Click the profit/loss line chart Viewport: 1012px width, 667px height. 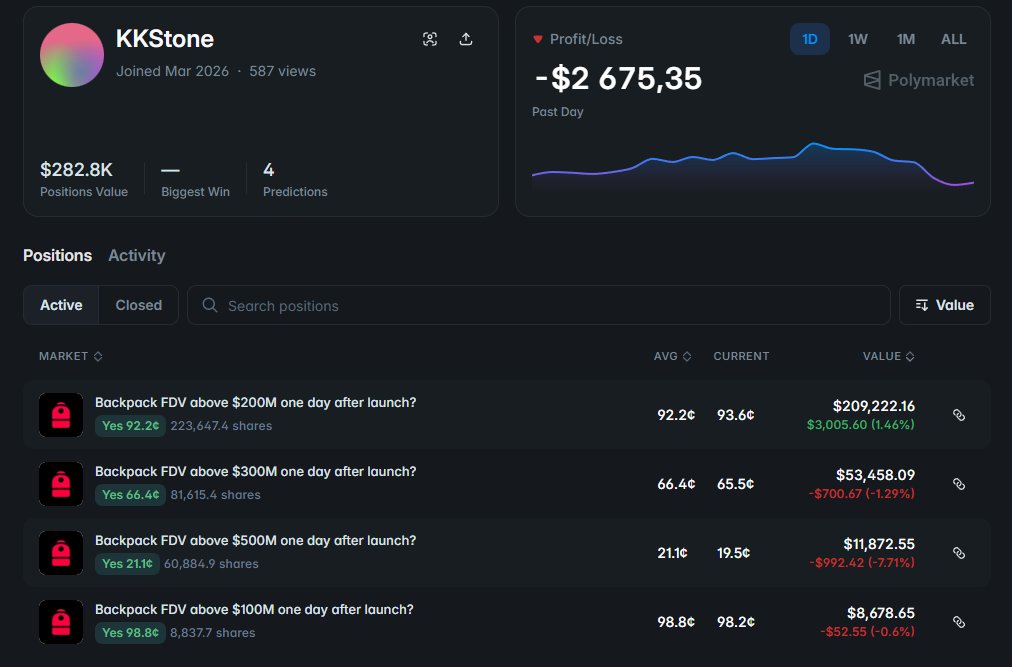(x=753, y=165)
